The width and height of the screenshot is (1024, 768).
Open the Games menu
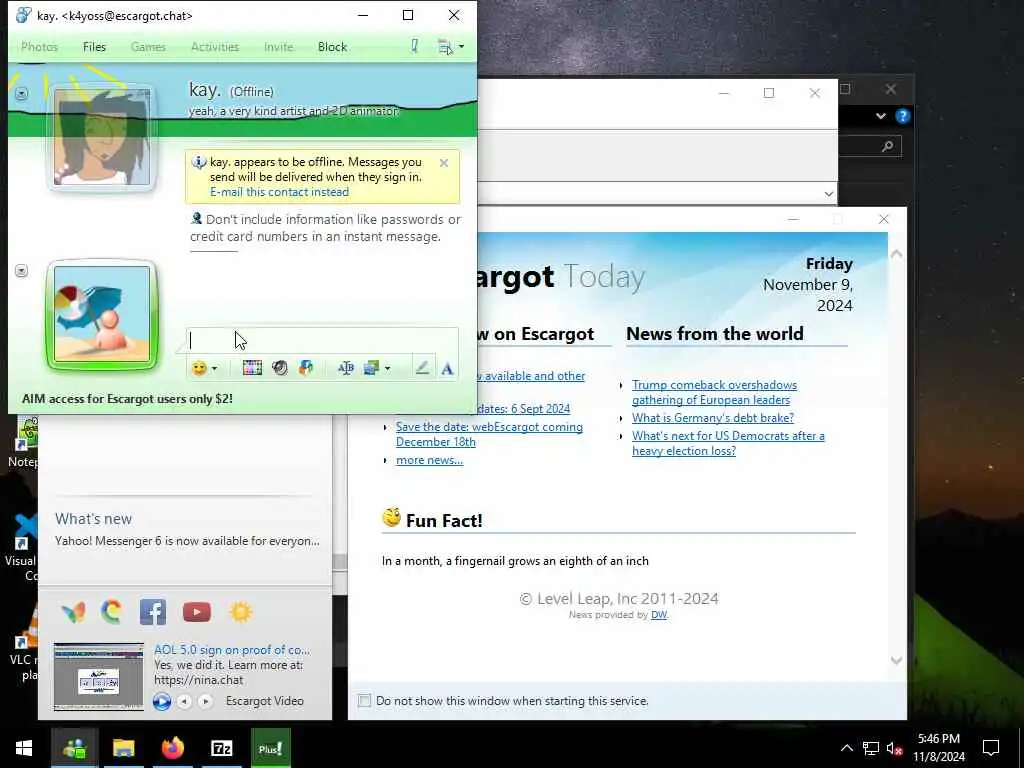coord(148,47)
